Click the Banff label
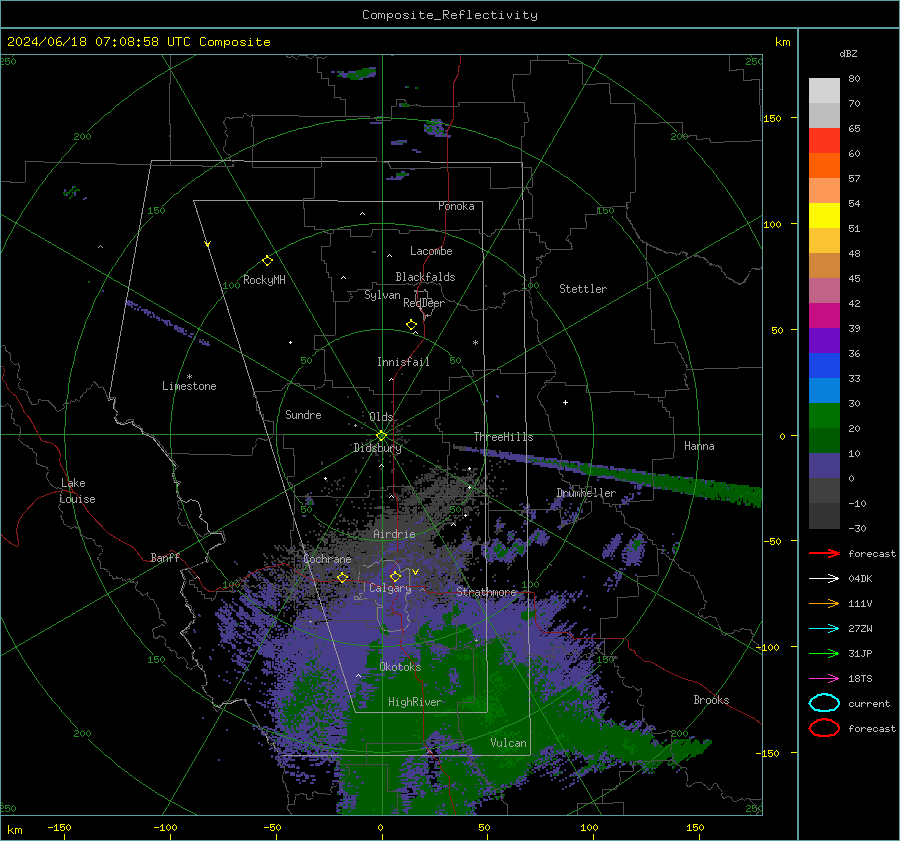 (165, 557)
